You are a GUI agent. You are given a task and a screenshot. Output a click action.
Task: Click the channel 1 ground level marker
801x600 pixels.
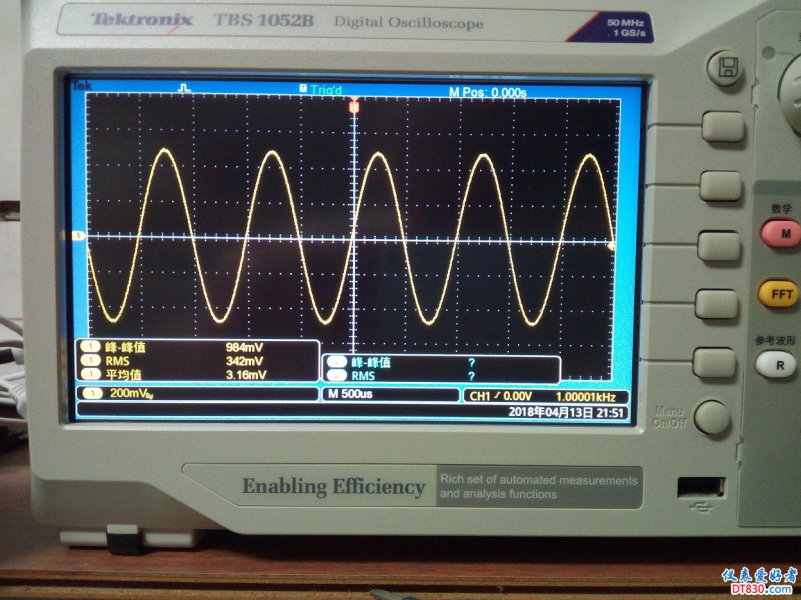tap(79, 237)
